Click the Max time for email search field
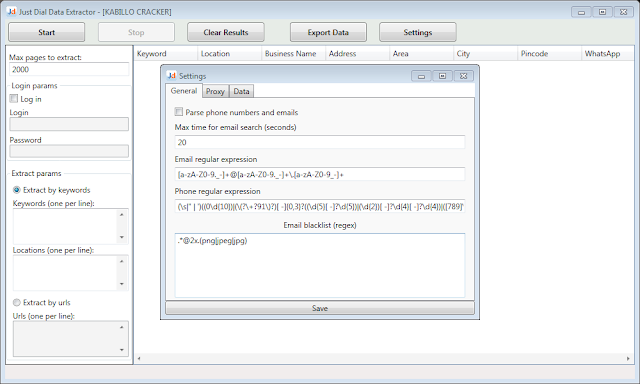640x384 pixels. coord(320,142)
